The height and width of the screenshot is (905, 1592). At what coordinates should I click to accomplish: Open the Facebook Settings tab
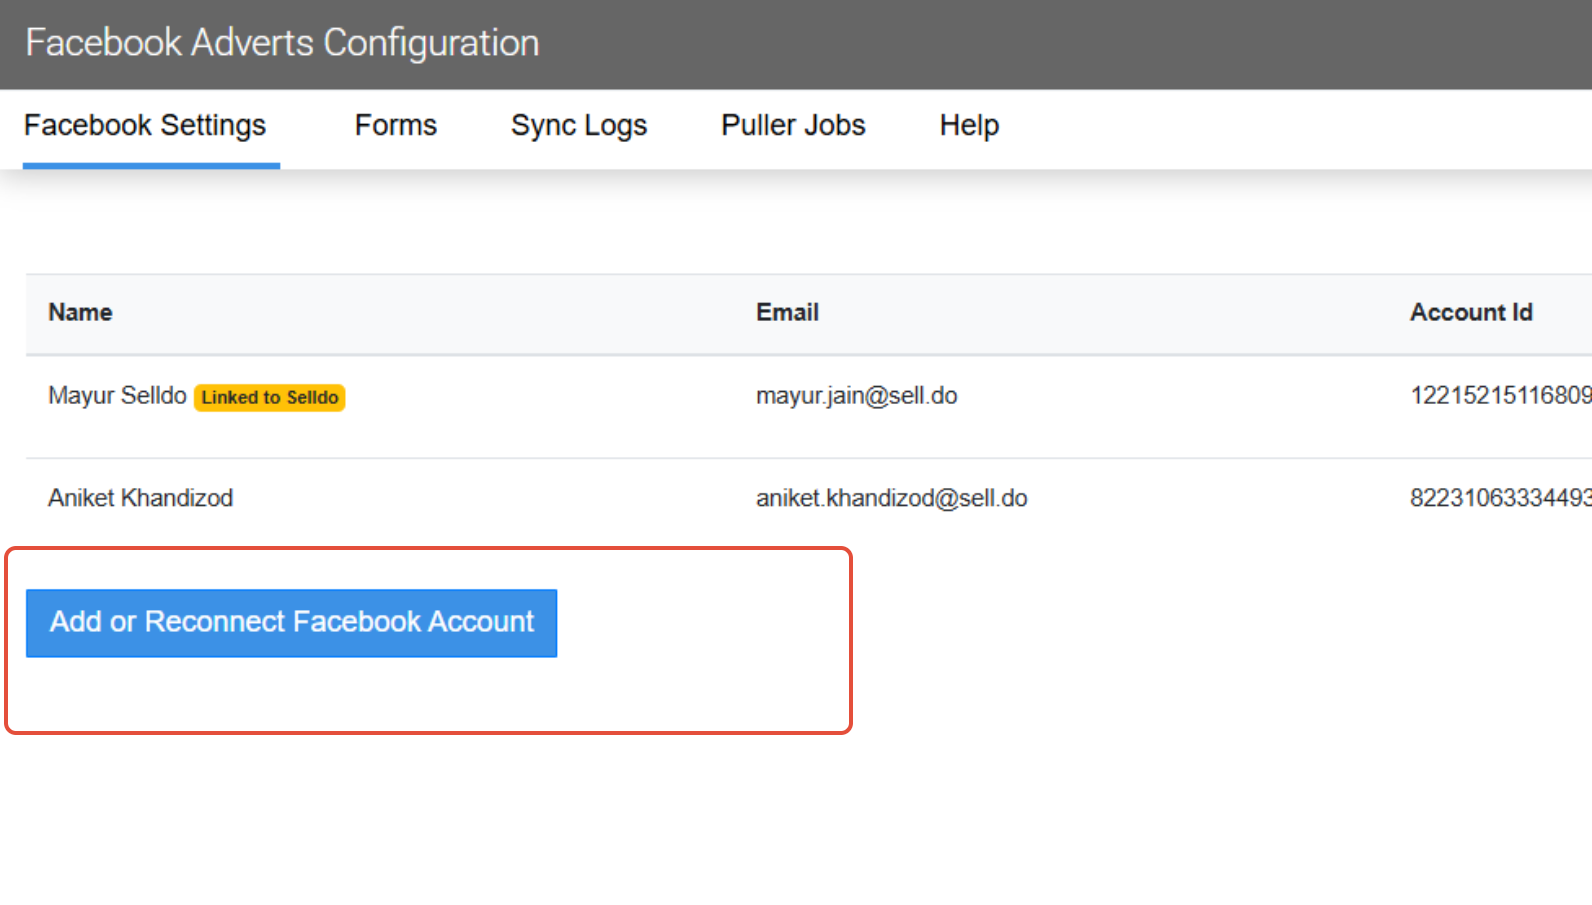coord(145,126)
